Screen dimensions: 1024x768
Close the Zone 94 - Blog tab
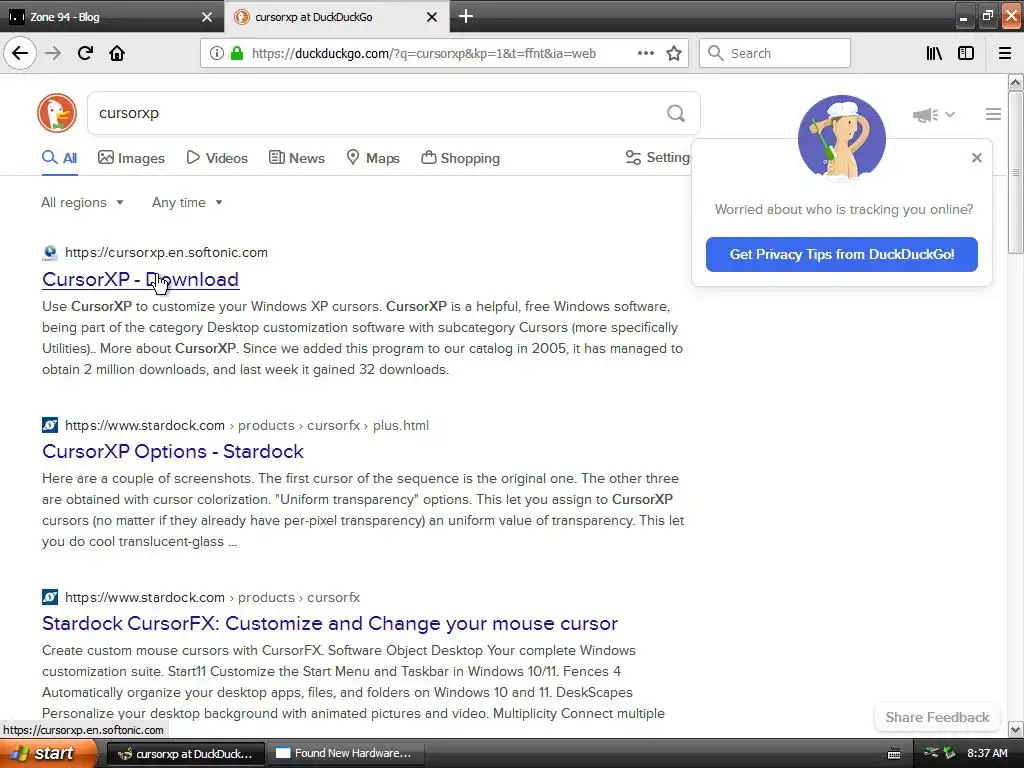click(x=207, y=17)
